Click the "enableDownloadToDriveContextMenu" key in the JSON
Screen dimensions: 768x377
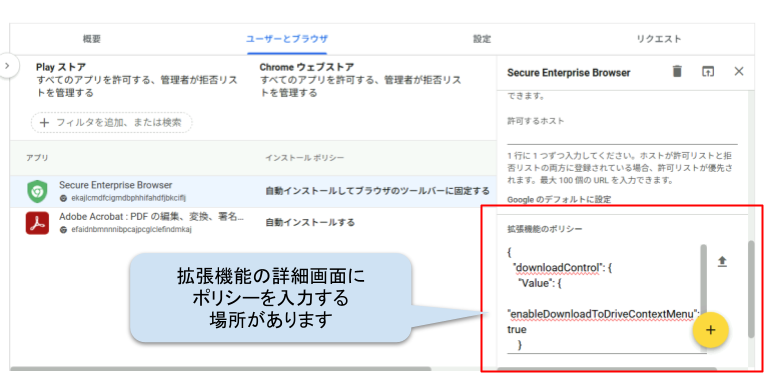601,313
